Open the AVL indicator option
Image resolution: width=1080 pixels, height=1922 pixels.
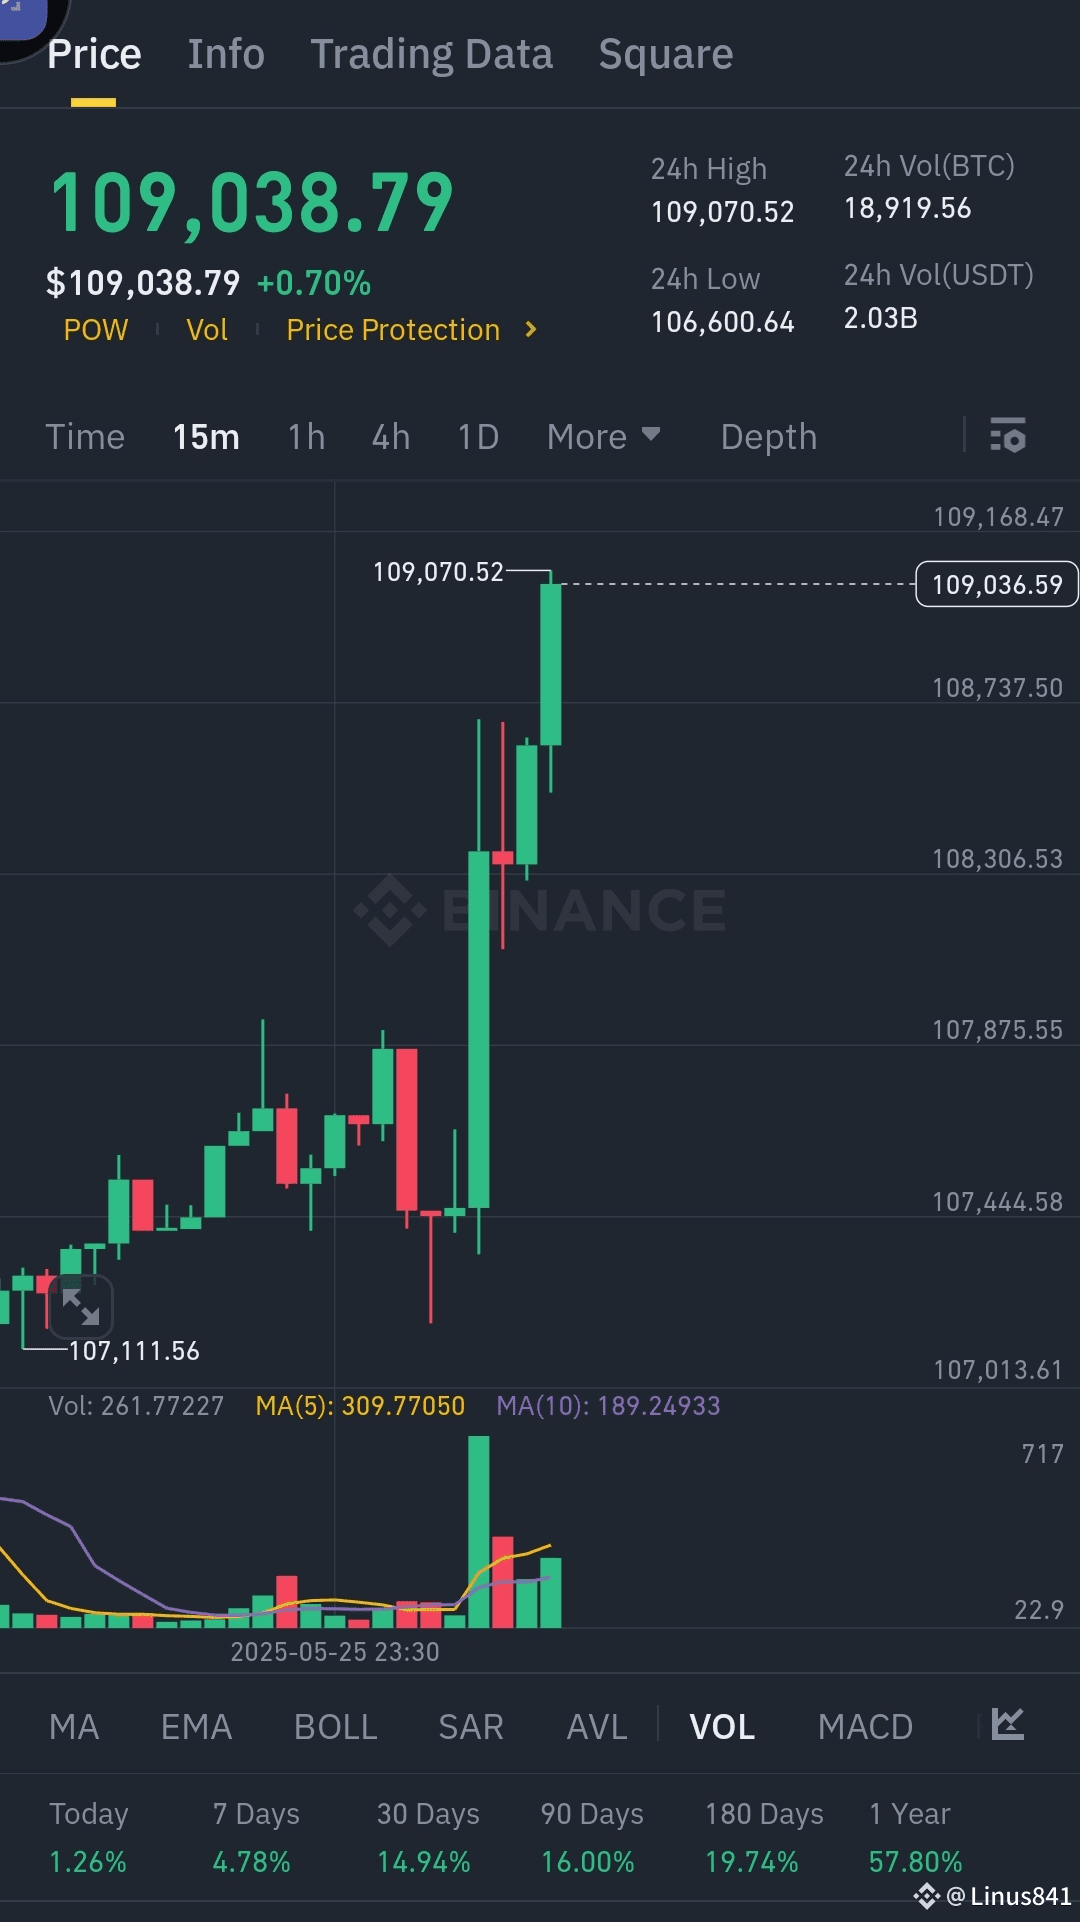[596, 1727]
